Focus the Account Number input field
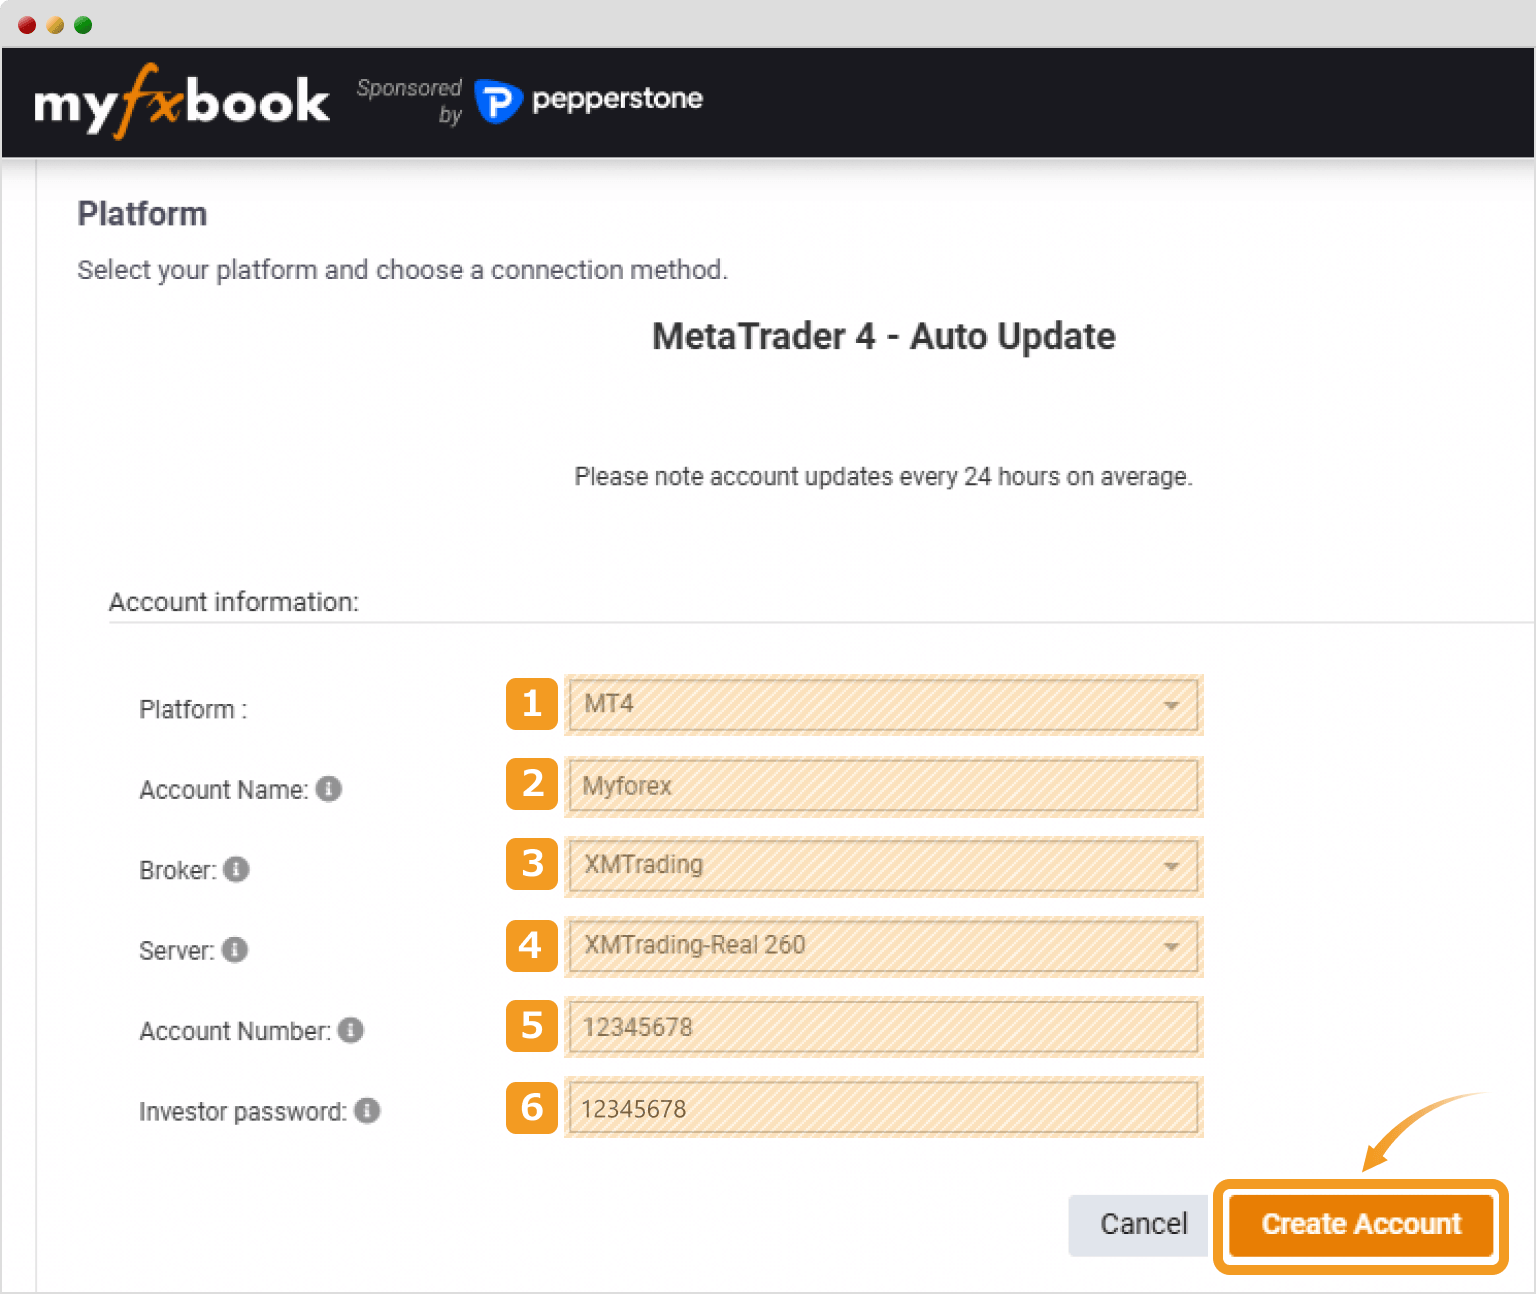This screenshot has width=1536, height=1294. pyautogui.click(x=883, y=1027)
